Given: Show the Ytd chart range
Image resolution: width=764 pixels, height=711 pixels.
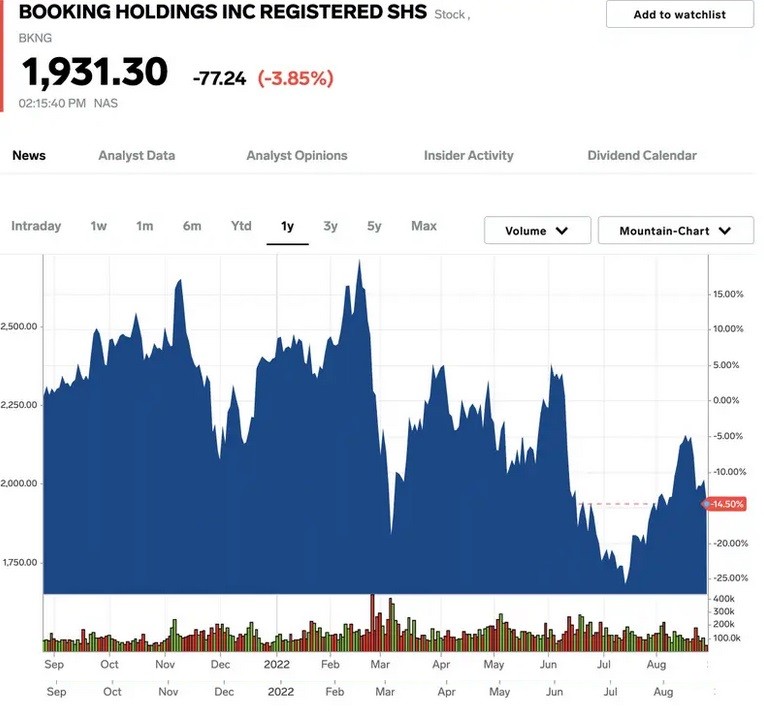Looking at the screenshot, I should point(241,226).
